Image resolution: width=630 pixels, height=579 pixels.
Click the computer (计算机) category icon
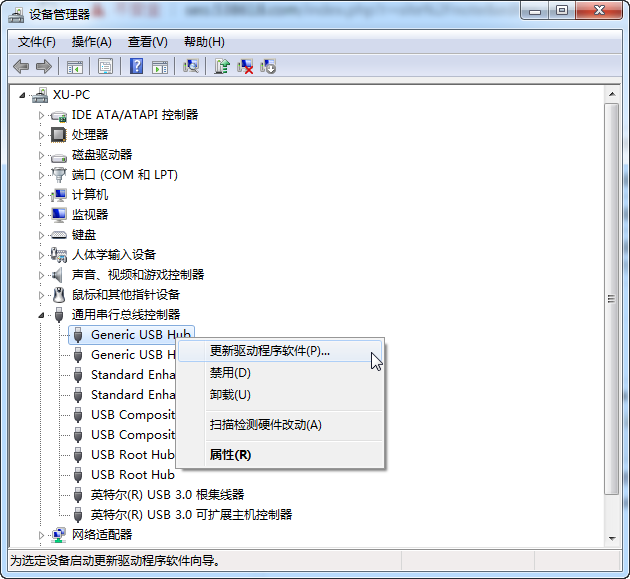(59, 195)
